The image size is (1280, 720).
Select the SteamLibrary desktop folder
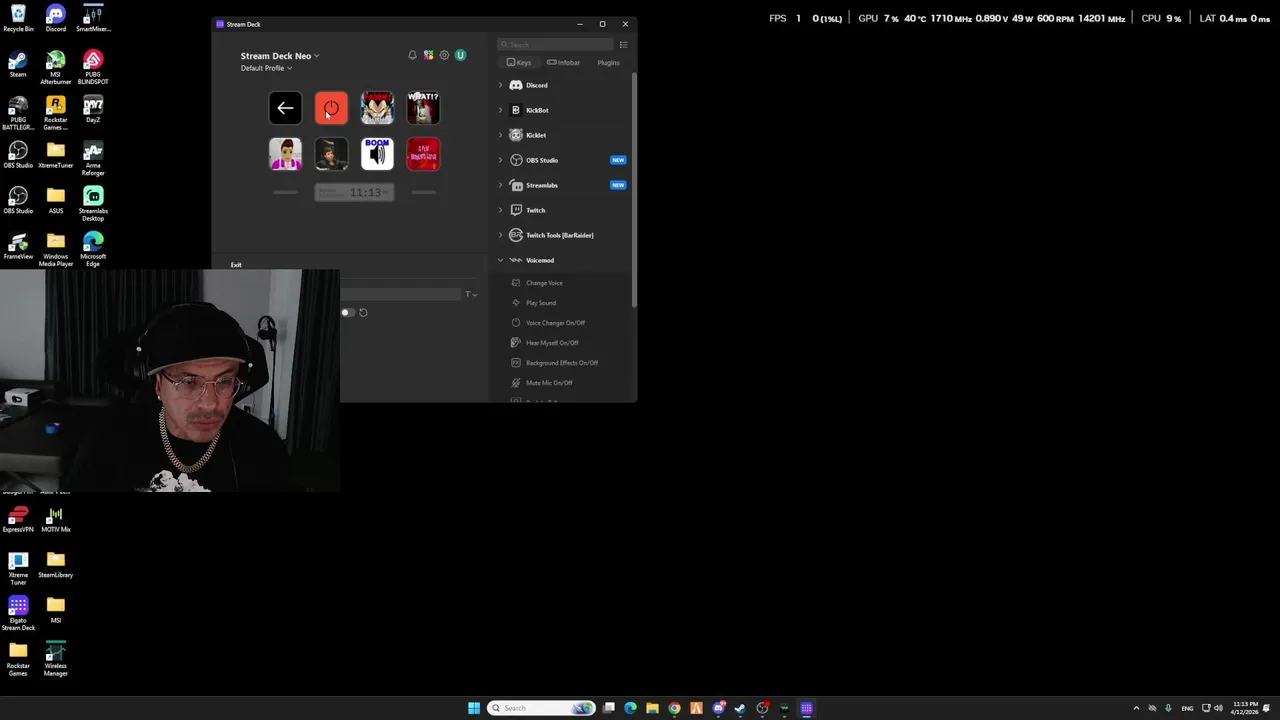56,566
